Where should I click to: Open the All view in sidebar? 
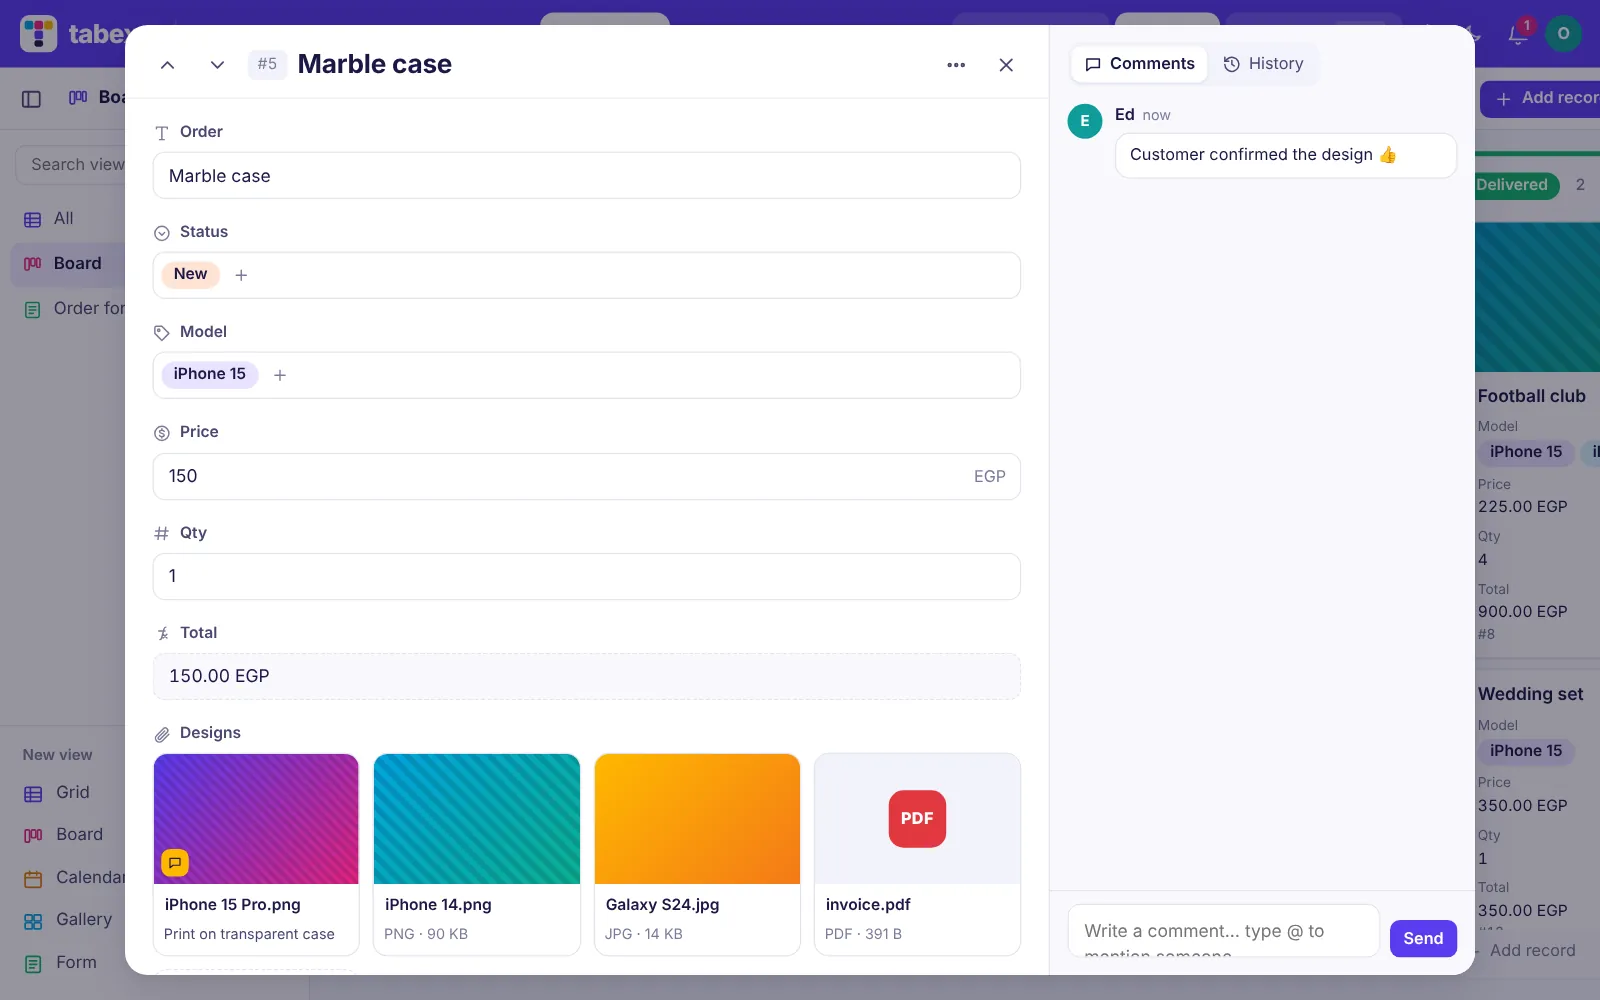(68, 218)
